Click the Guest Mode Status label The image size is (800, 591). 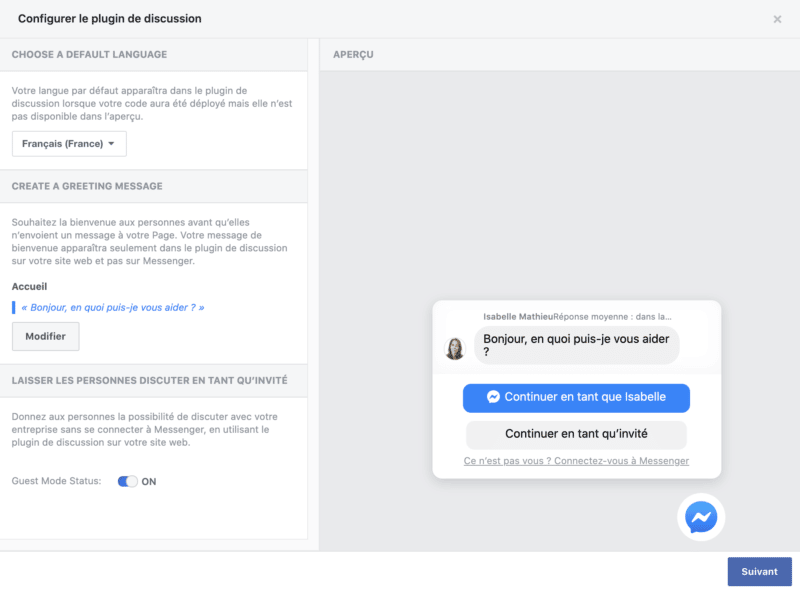click(x=56, y=481)
